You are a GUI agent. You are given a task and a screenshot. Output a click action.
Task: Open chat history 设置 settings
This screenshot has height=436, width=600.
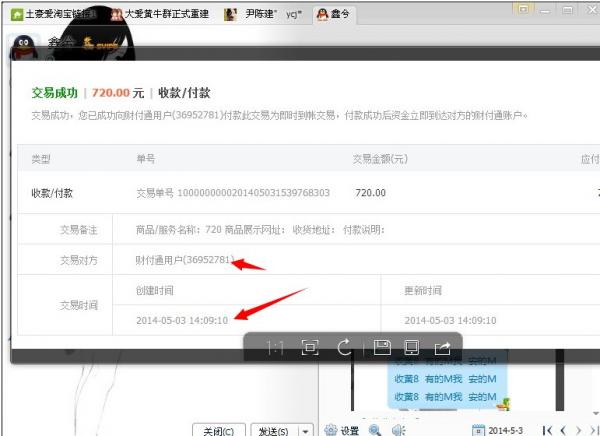(x=342, y=431)
